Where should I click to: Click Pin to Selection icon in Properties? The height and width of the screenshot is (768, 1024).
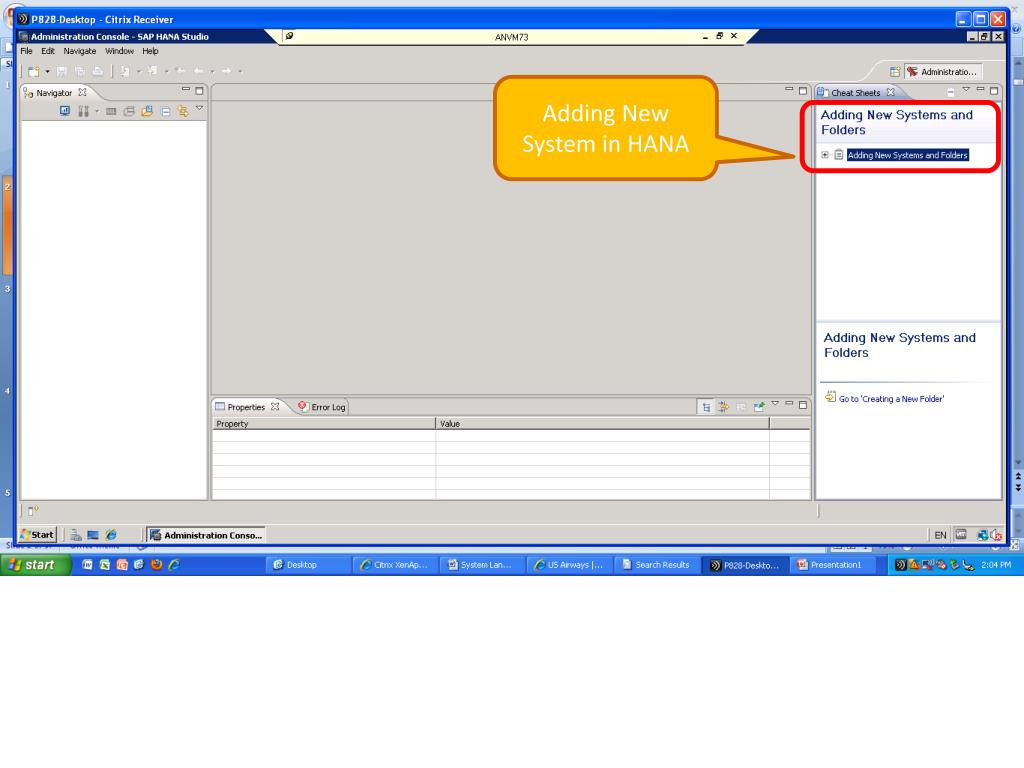(x=759, y=407)
